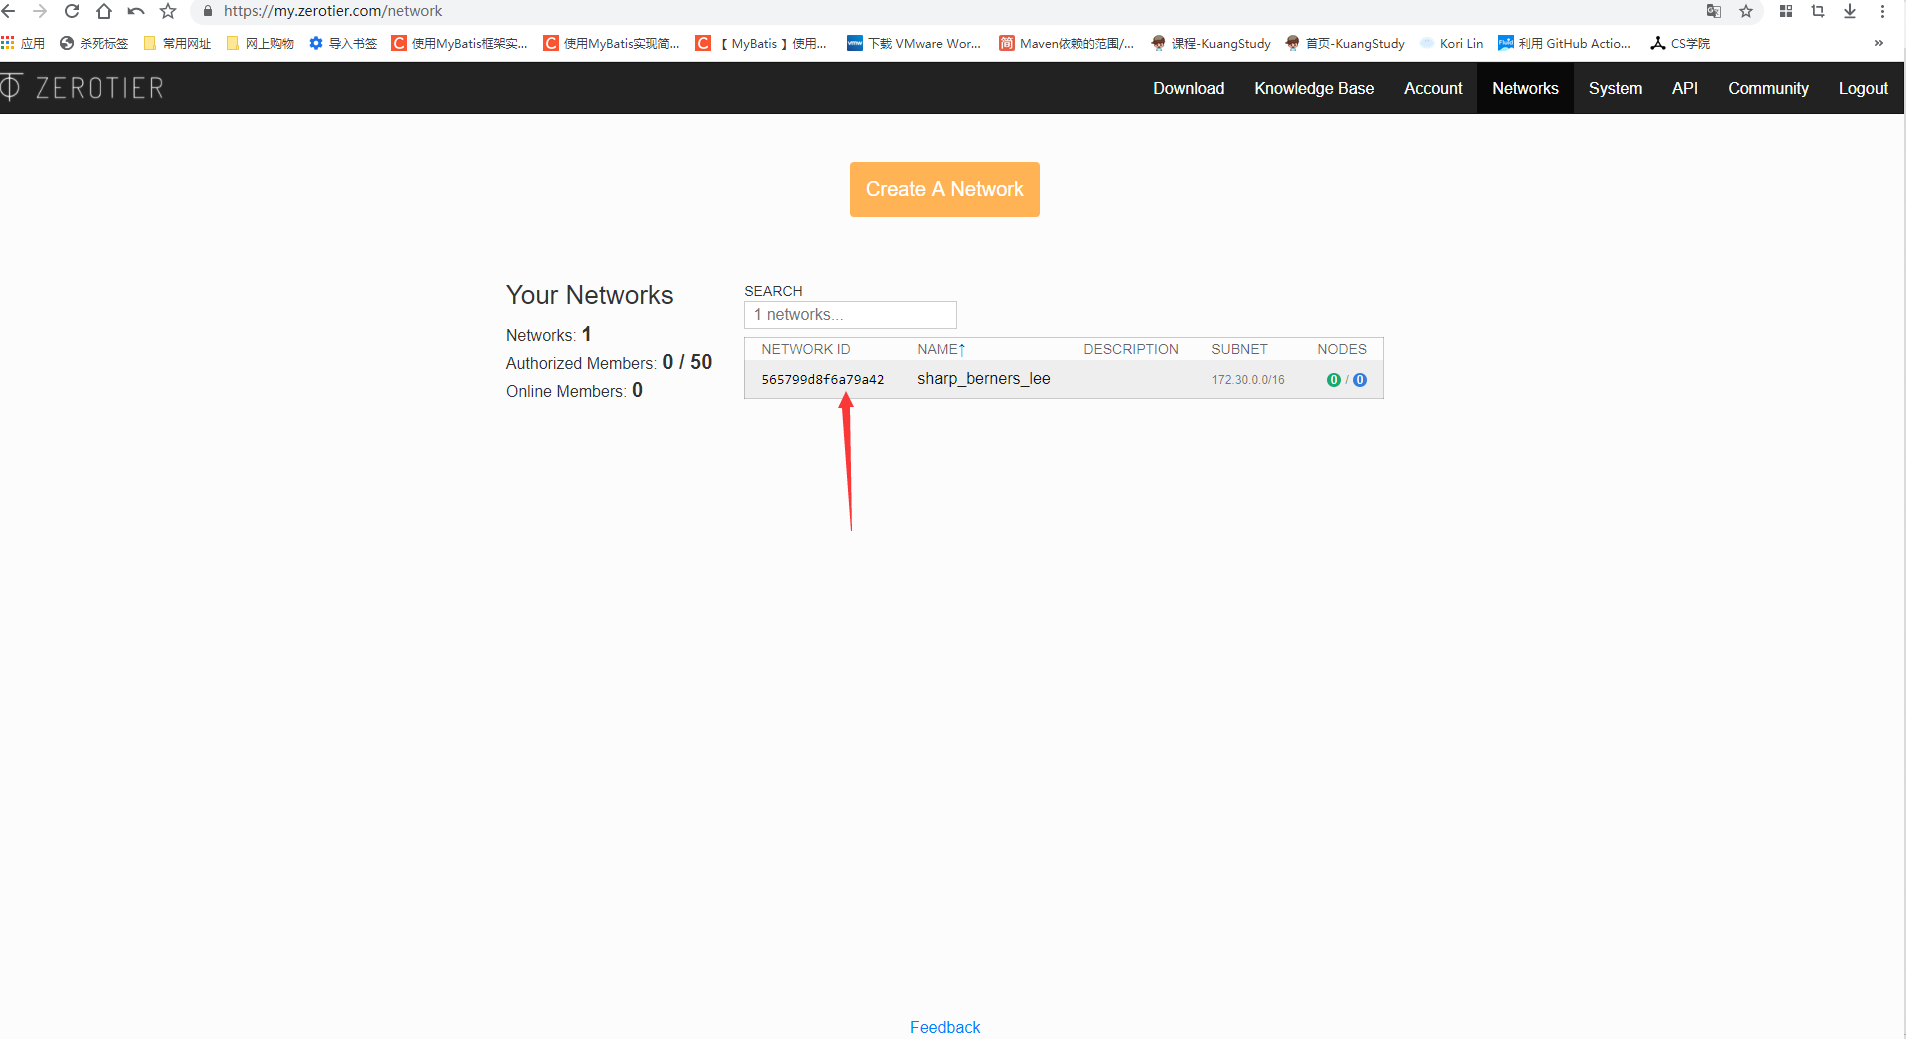
Task: Click the address bar URL my.zerotier.com/network
Action: click(333, 11)
